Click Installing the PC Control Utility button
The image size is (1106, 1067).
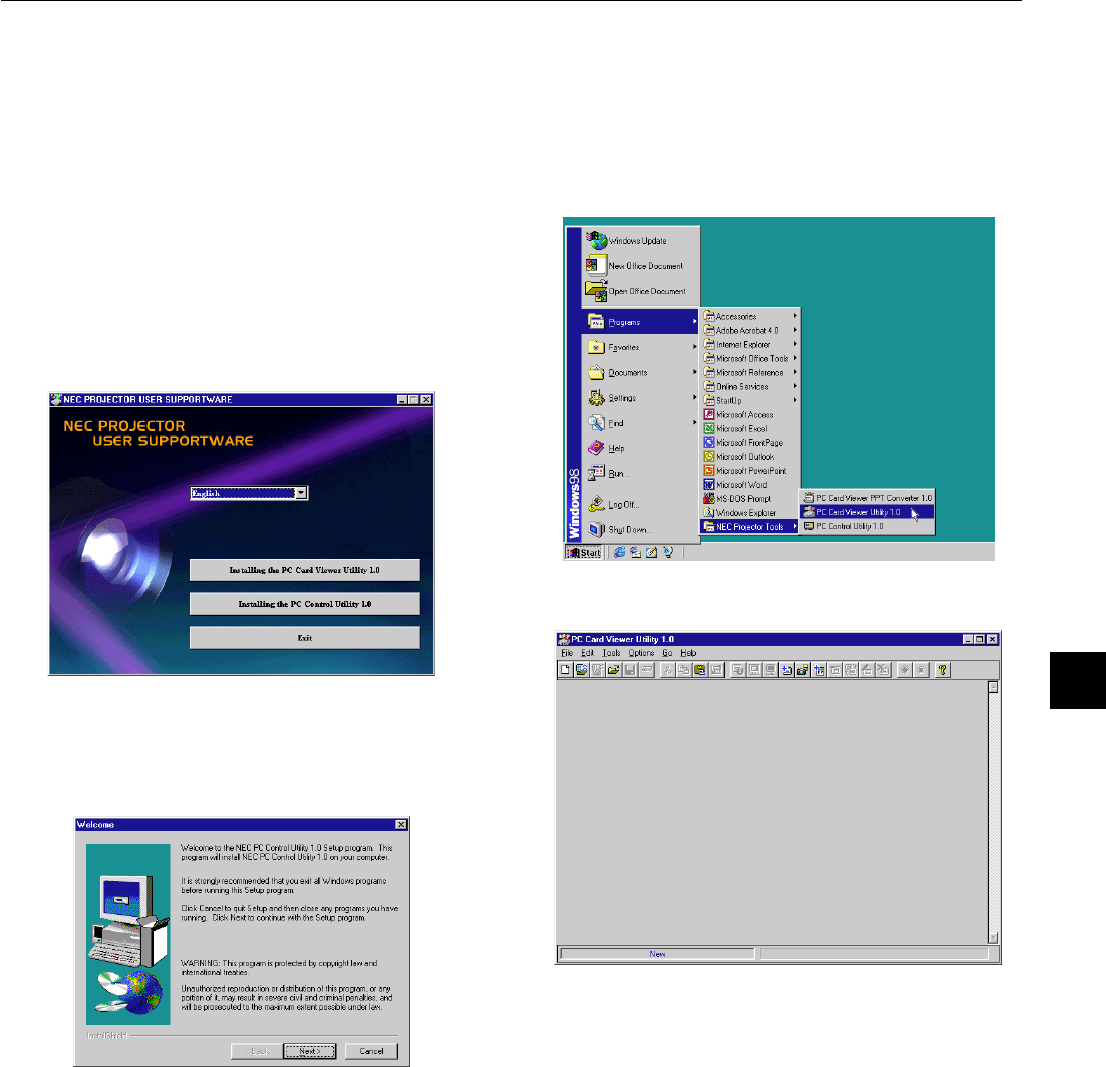tap(305, 604)
